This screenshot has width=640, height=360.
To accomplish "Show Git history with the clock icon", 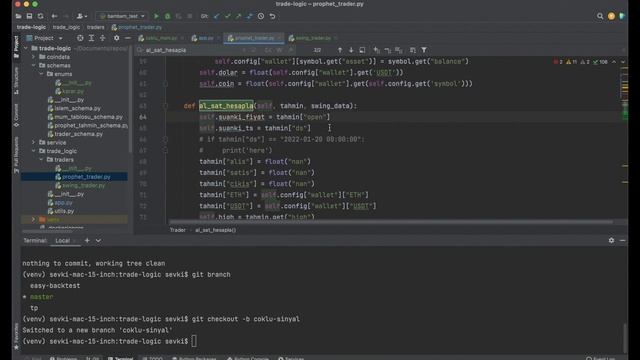I will click(261, 16).
